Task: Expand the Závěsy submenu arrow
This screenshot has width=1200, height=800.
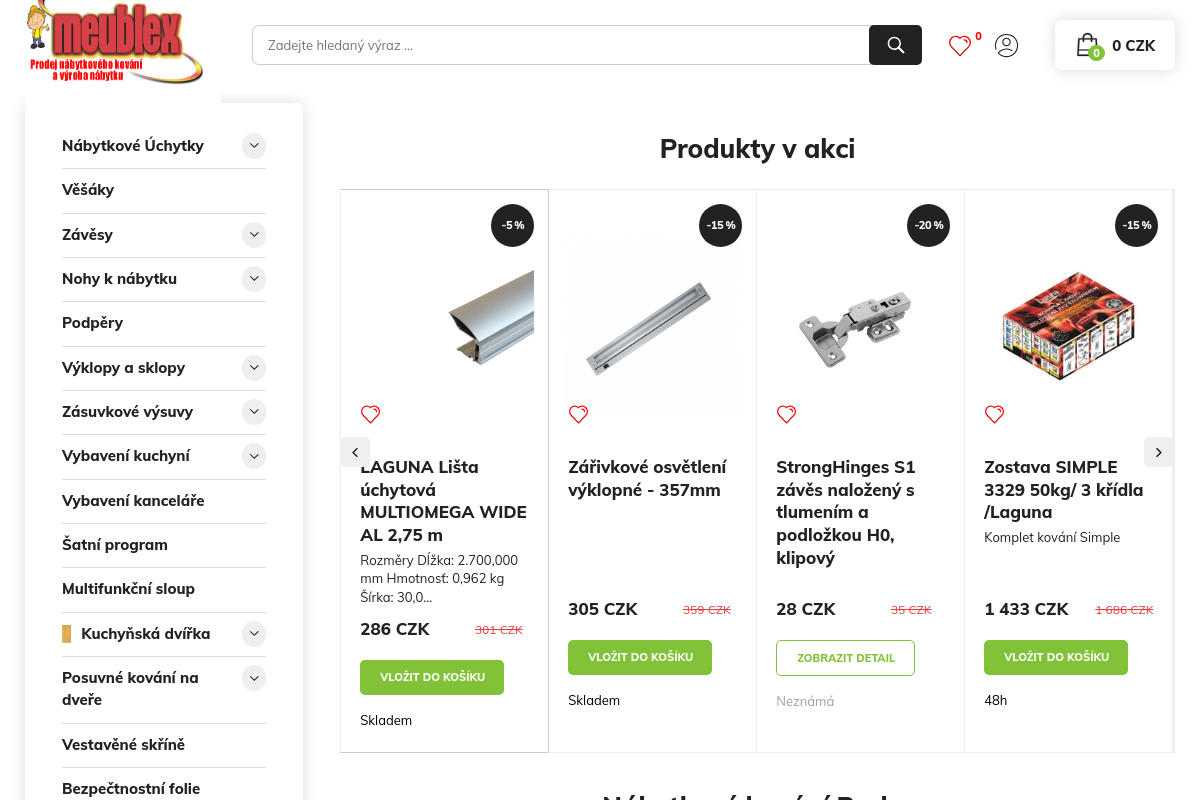Action: (254, 235)
